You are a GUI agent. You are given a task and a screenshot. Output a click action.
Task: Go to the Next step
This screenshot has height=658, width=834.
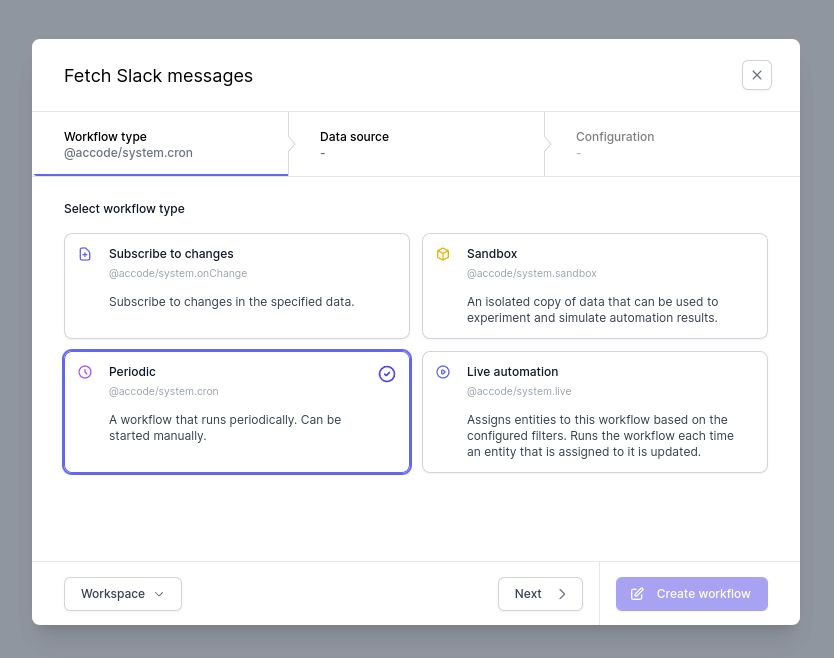[540, 594]
